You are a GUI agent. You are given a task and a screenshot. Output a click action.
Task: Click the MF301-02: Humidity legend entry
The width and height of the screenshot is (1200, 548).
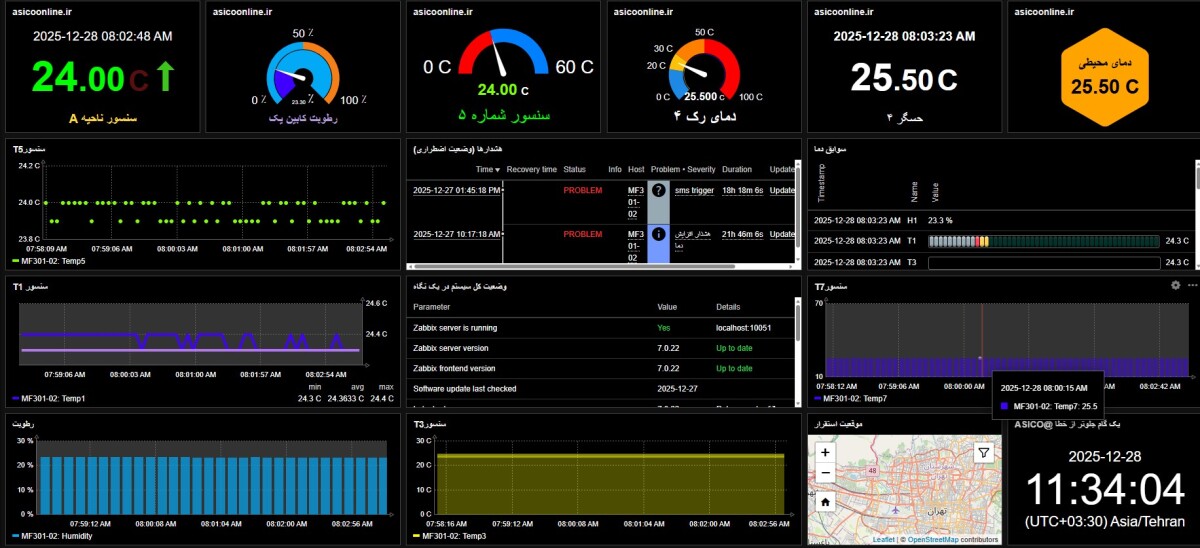[x=54, y=536]
